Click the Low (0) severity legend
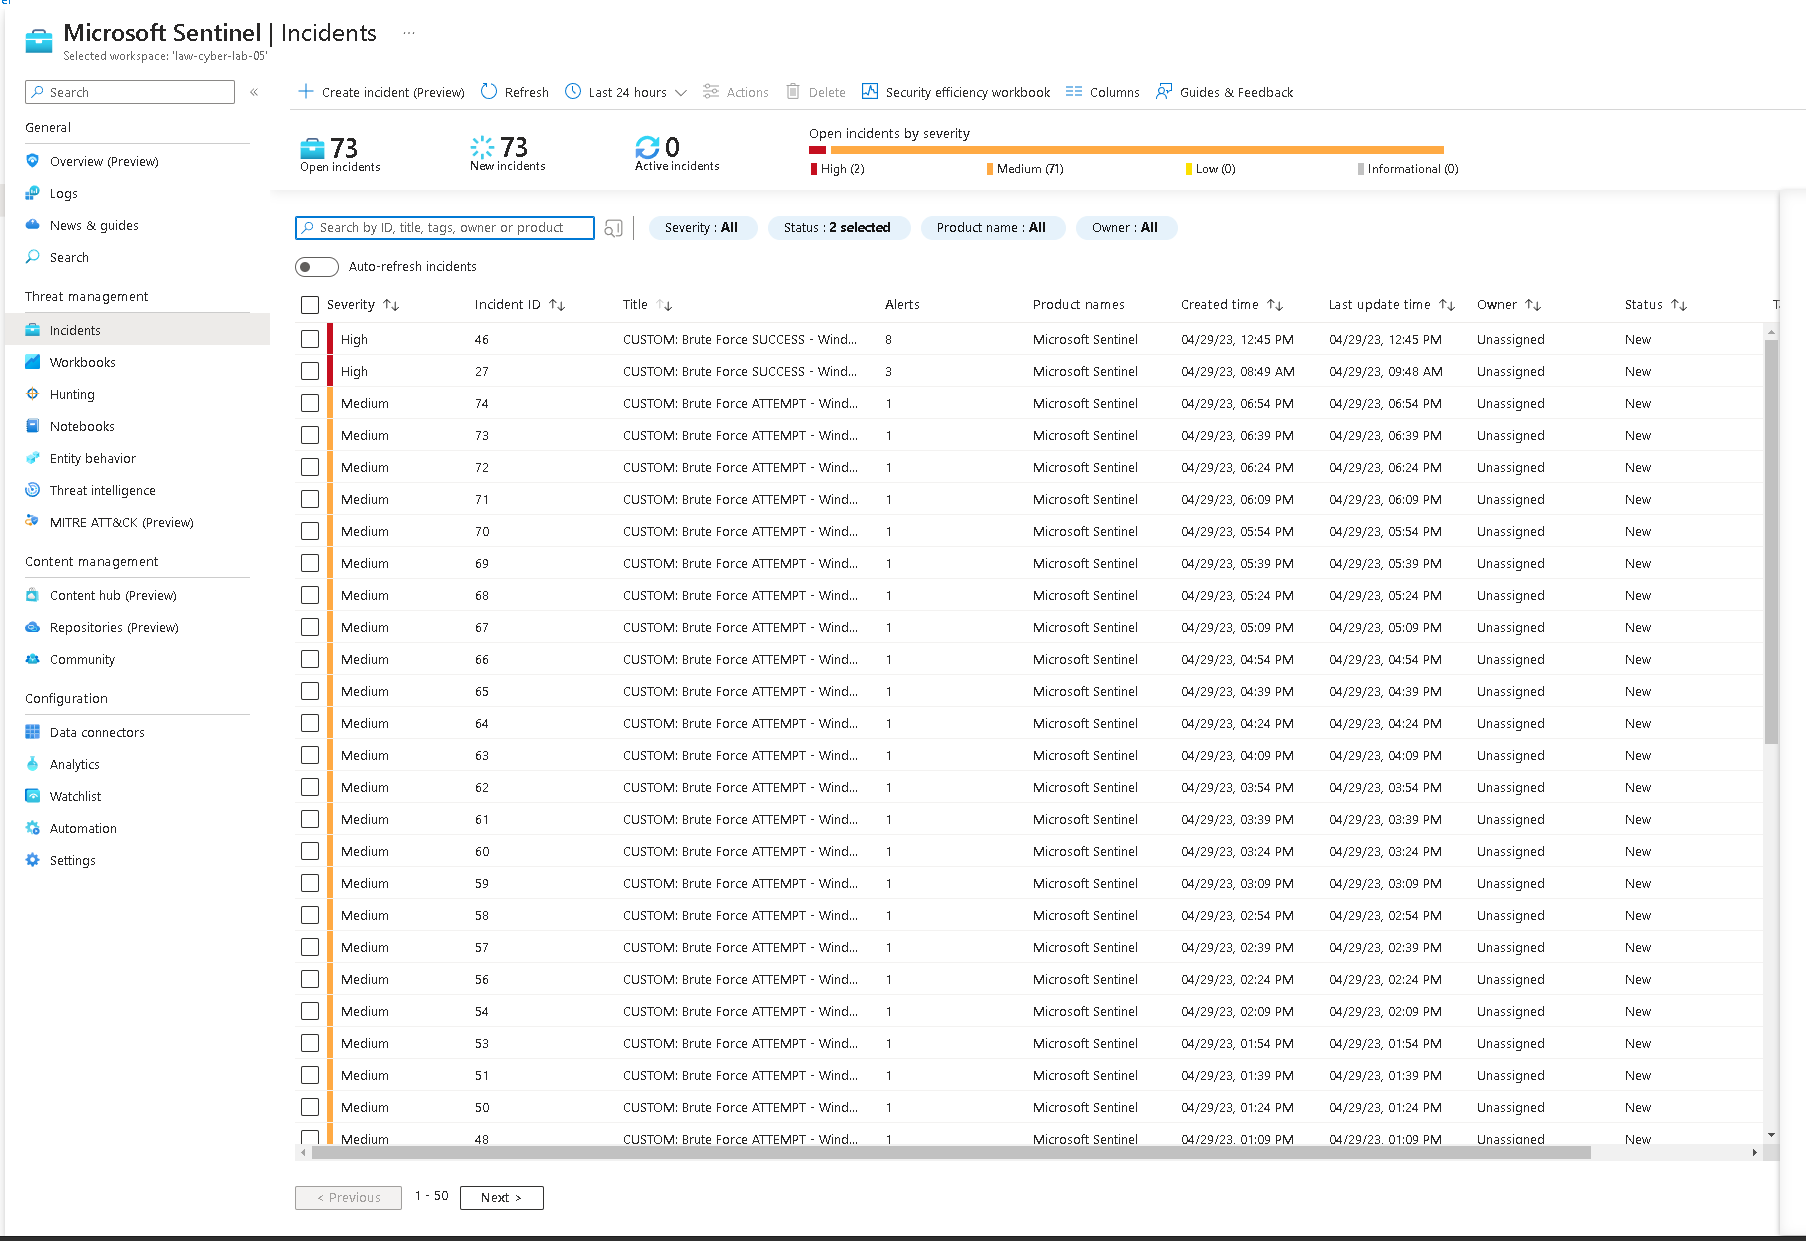The image size is (1806, 1241). coord(1211,169)
